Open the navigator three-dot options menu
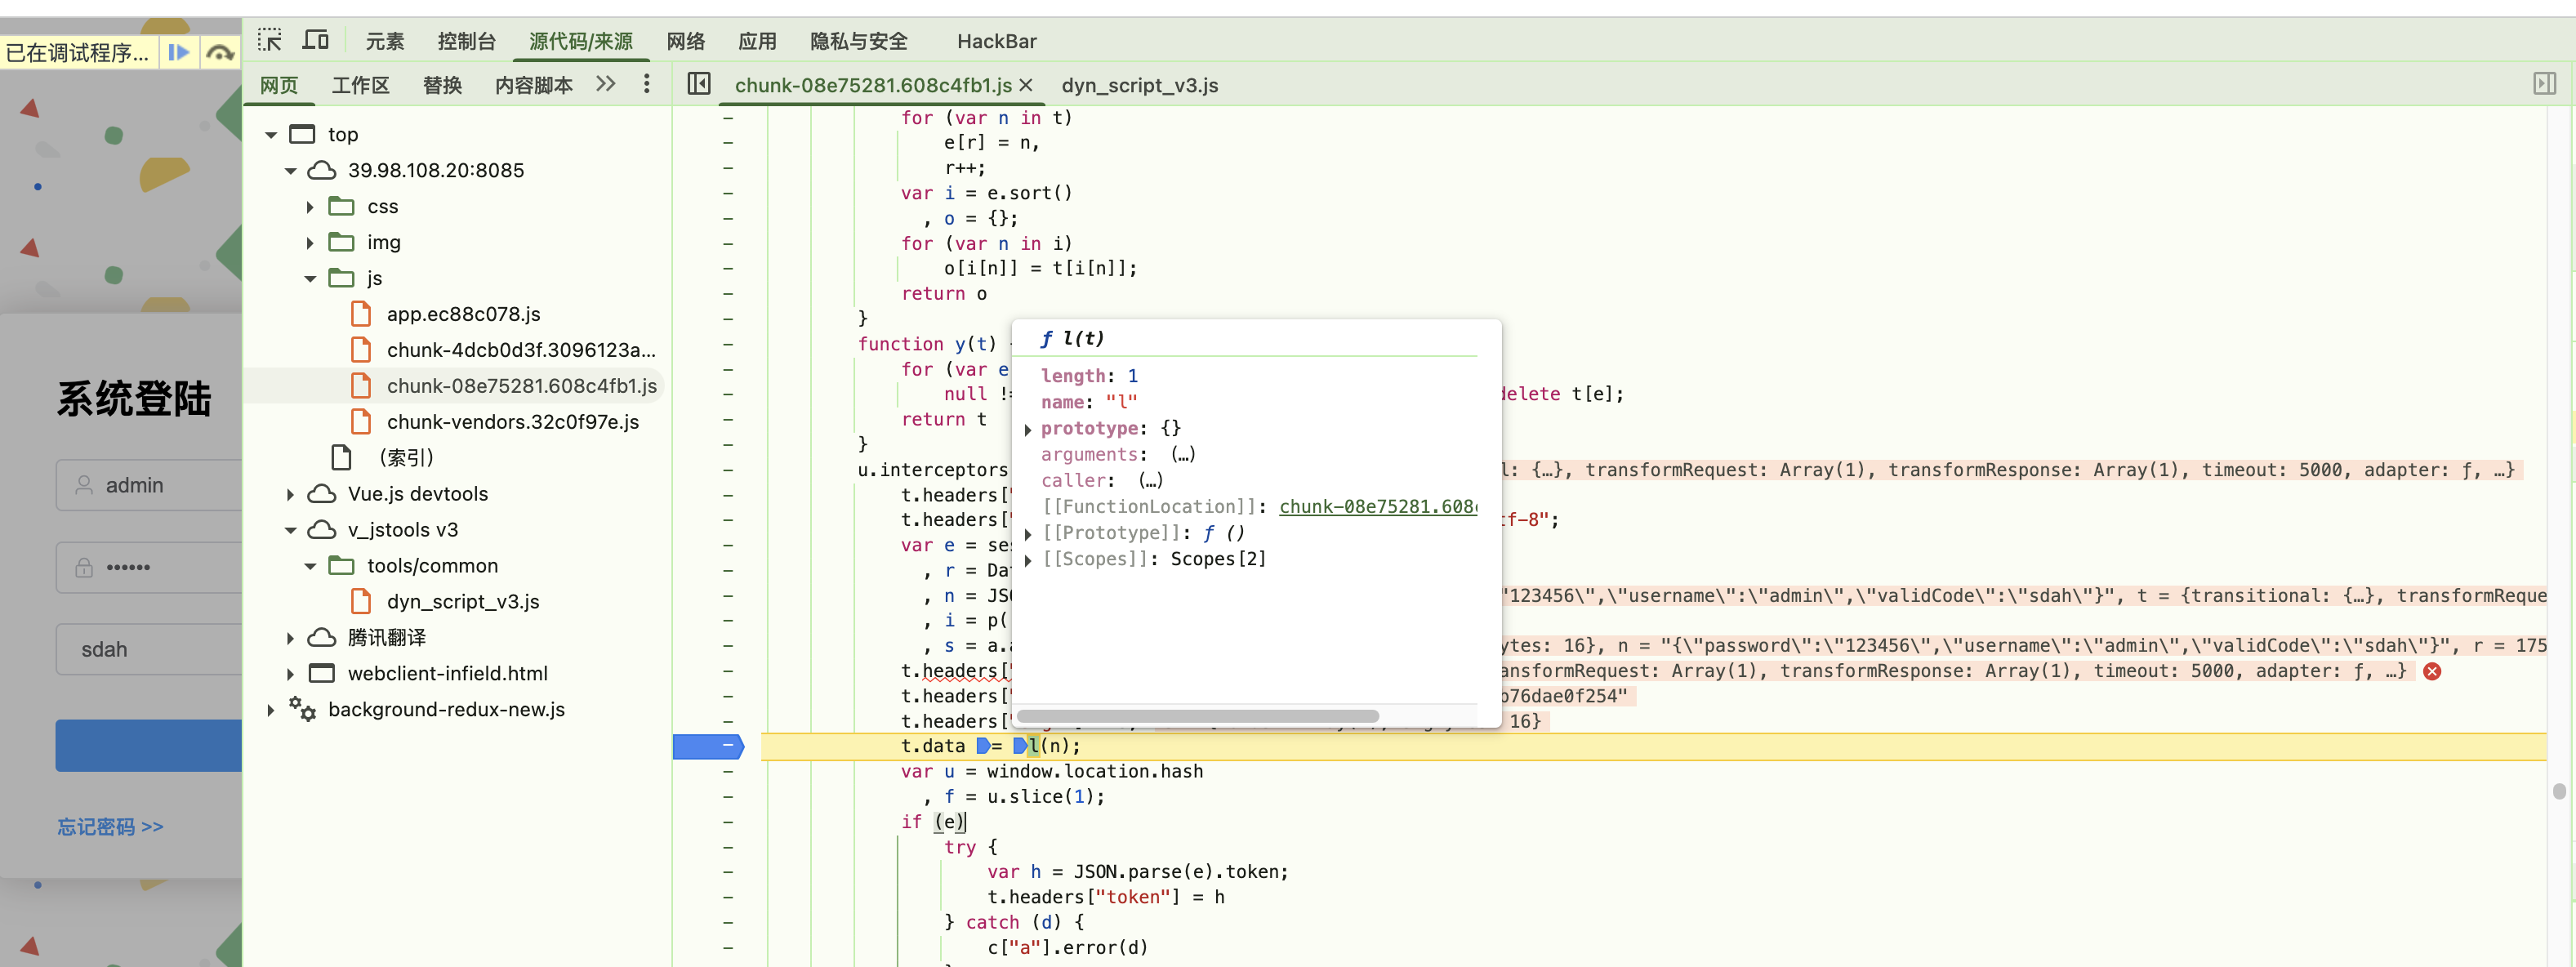Screen dimensions: 2576x967 pos(647,84)
